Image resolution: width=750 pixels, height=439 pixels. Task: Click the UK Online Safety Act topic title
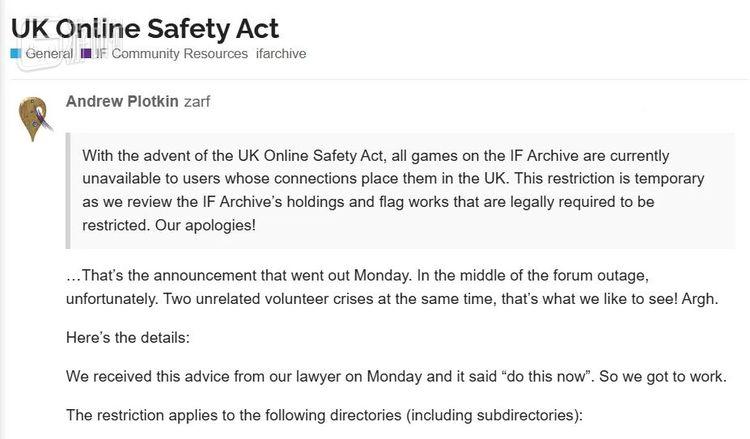pos(145,27)
